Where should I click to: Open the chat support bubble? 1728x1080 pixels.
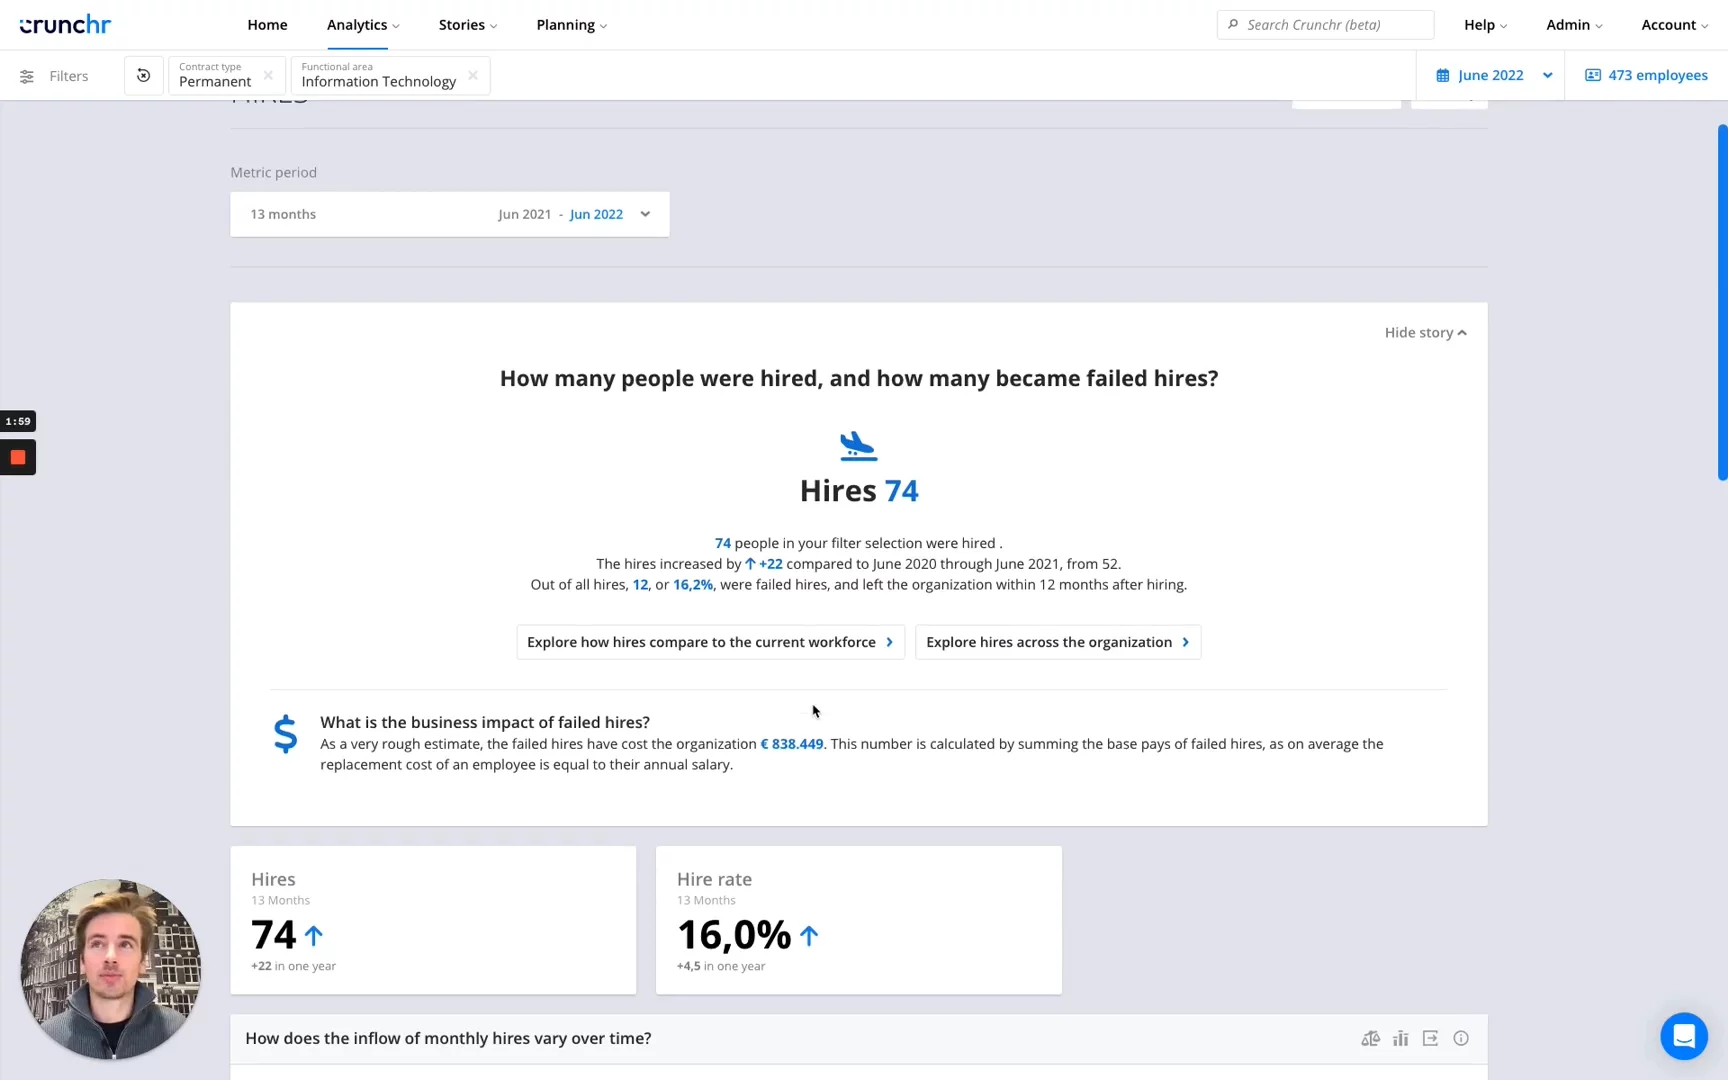(1683, 1036)
